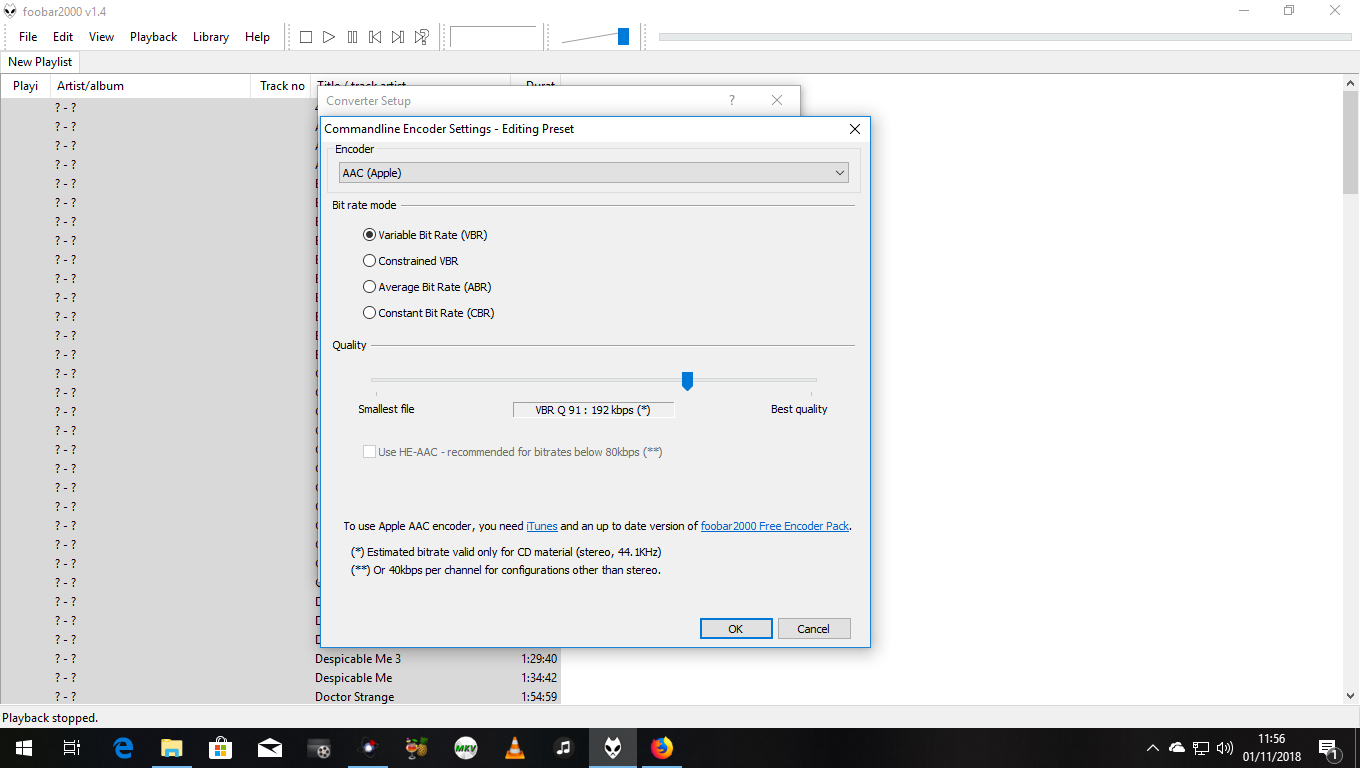Click the volume speaker tray icon
The image size is (1360, 768).
1225,747
